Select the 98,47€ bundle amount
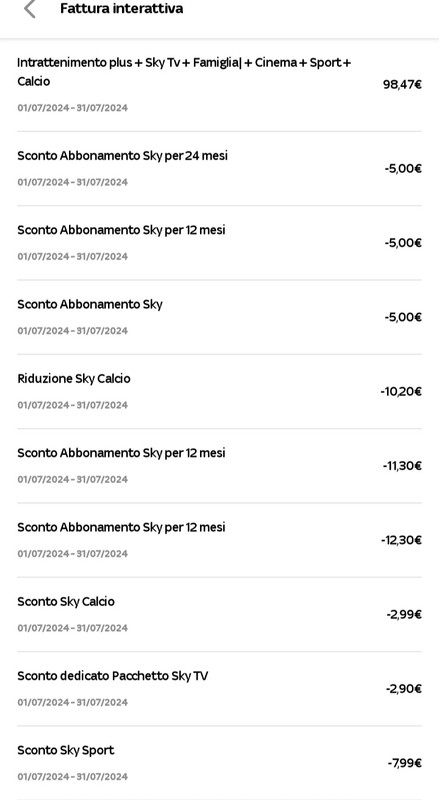 pyautogui.click(x=402, y=85)
